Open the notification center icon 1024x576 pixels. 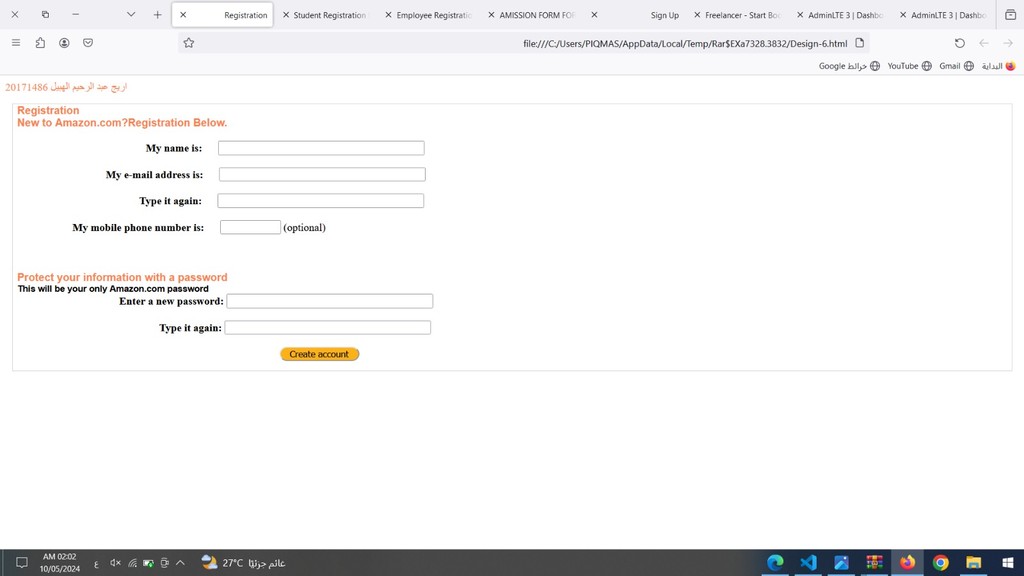pyautogui.click(x=22, y=562)
